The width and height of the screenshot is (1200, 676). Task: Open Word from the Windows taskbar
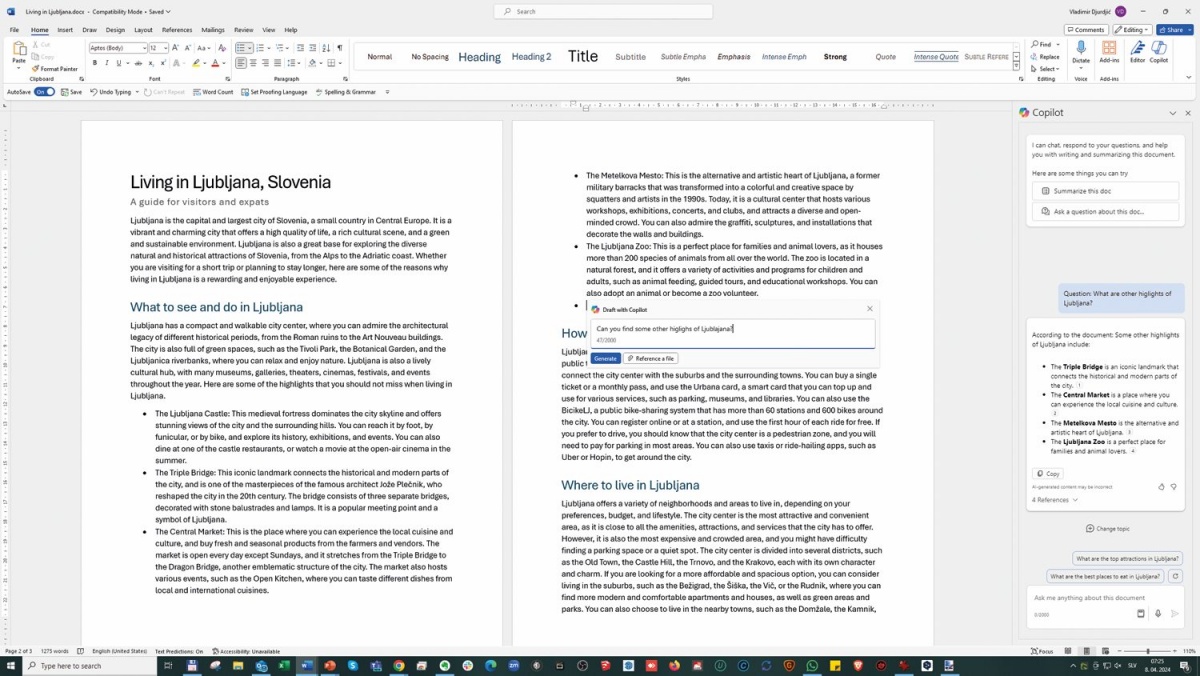(307, 666)
